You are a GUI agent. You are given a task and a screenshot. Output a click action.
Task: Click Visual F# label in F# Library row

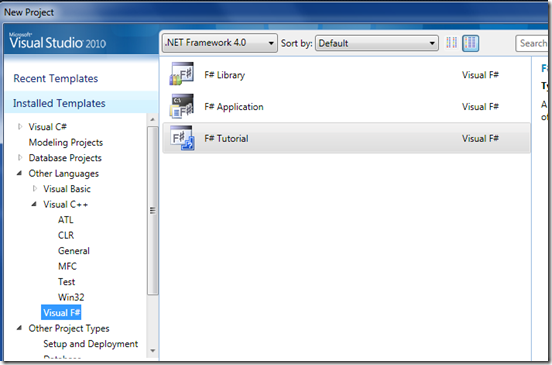(480, 75)
